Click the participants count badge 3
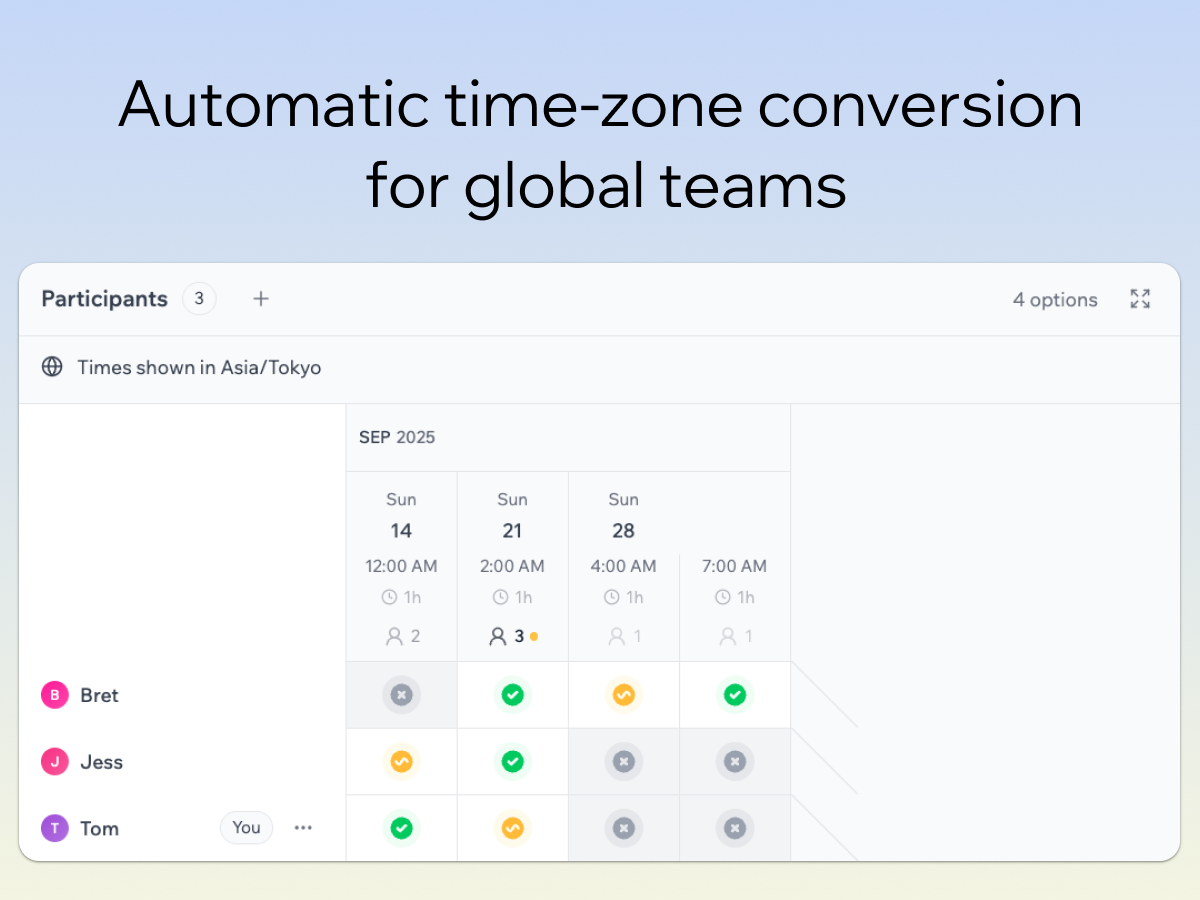The image size is (1200, 900). coord(199,298)
